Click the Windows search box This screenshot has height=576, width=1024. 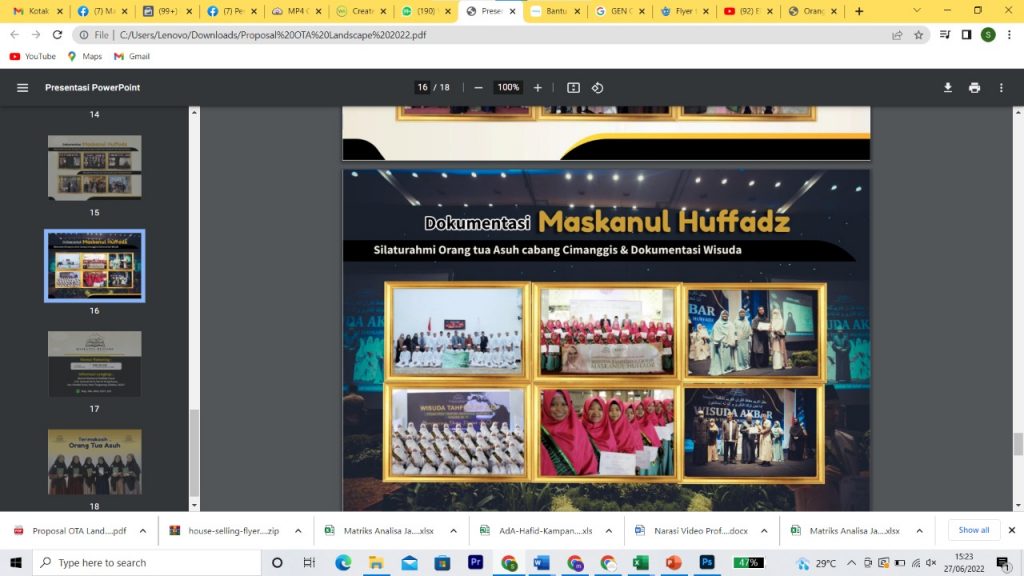tap(147, 562)
